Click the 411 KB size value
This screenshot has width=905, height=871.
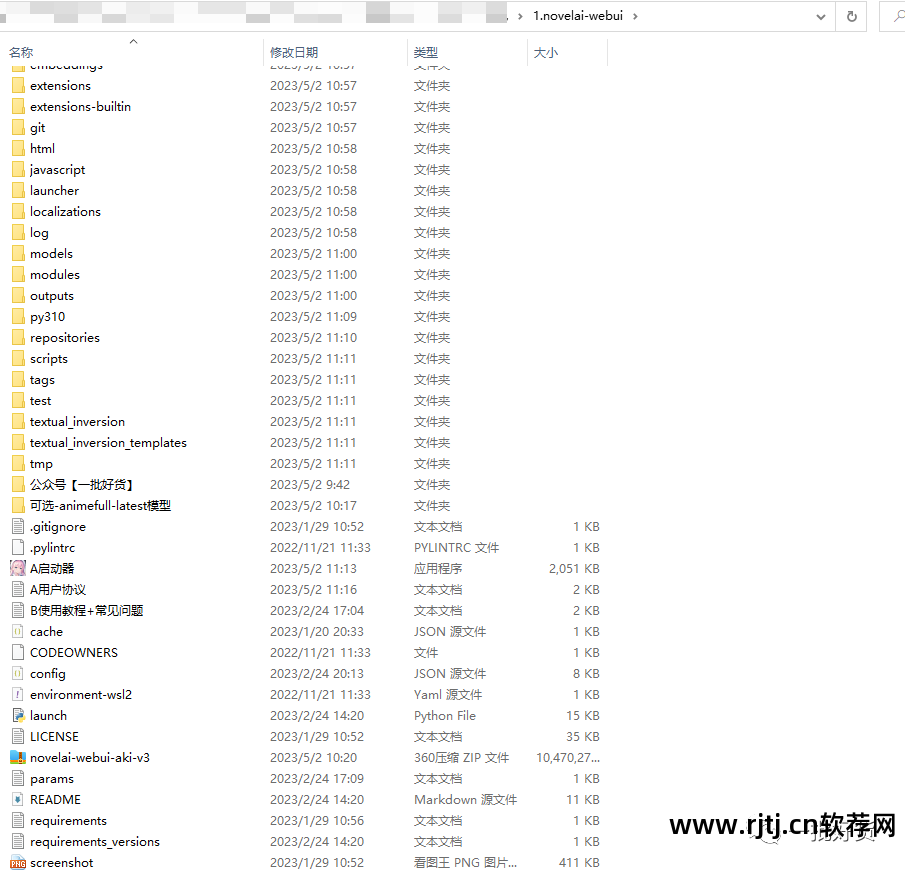tap(579, 862)
